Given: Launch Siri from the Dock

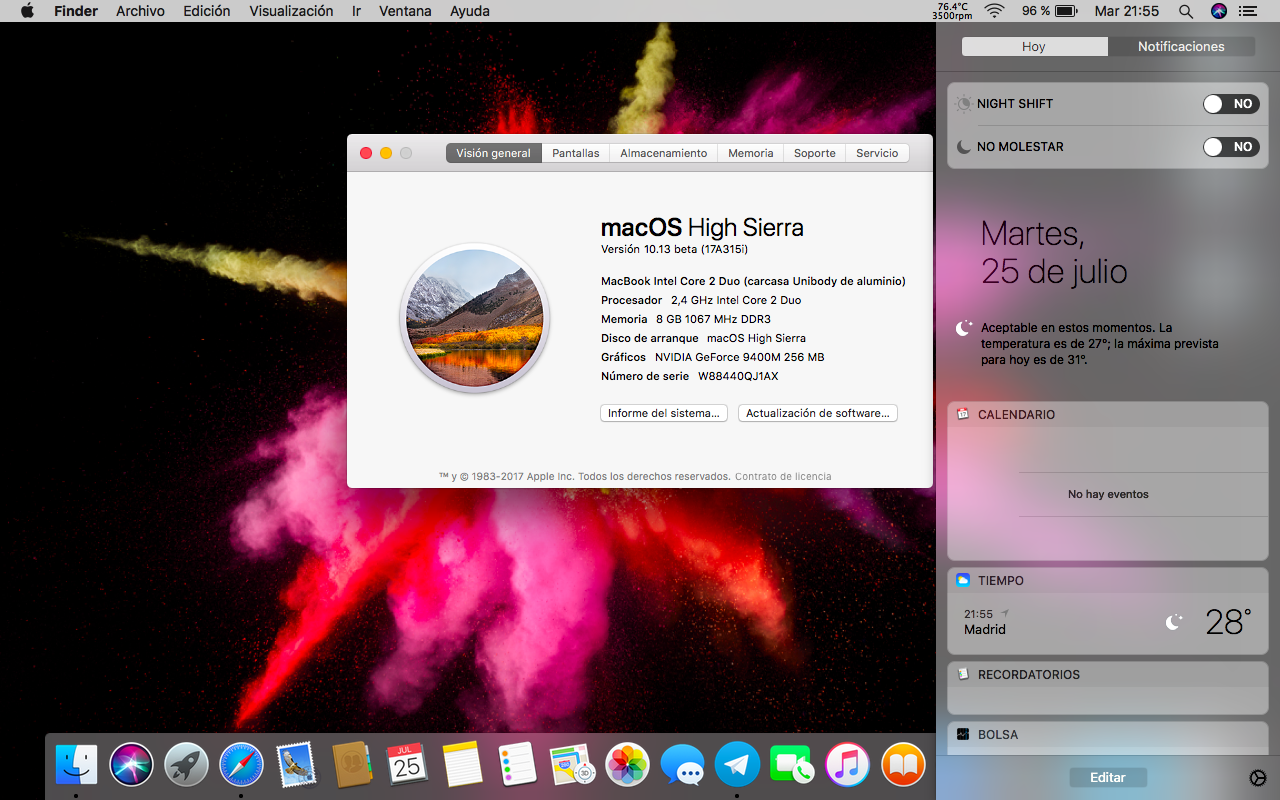Looking at the screenshot, I should [131, 765].
